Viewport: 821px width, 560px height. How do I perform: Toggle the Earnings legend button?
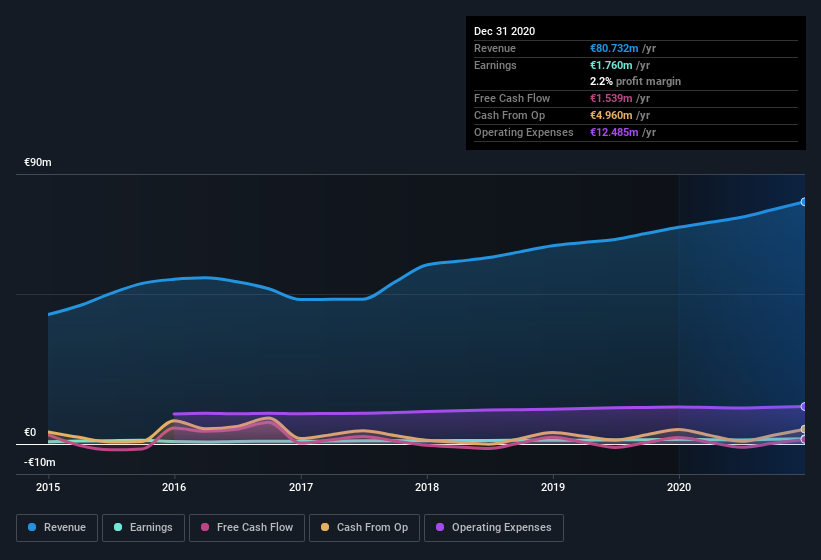pyautogui.click(x=143, y=528)
